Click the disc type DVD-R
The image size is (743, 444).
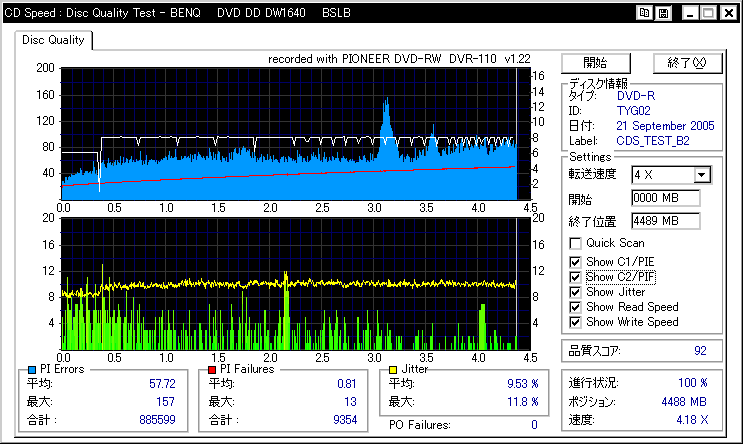point(636,96)
